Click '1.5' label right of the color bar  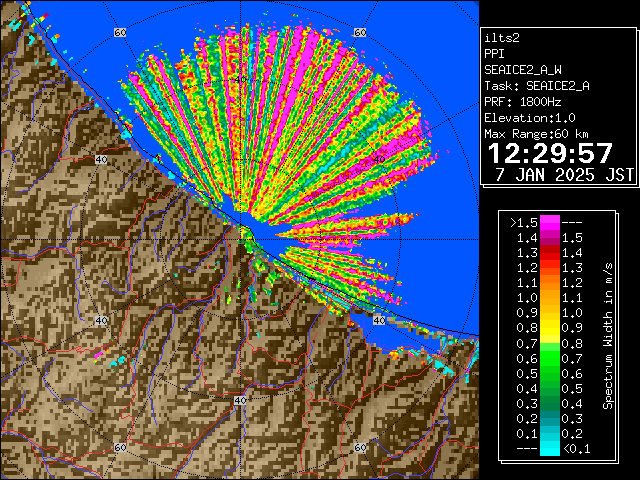point(572,238)
